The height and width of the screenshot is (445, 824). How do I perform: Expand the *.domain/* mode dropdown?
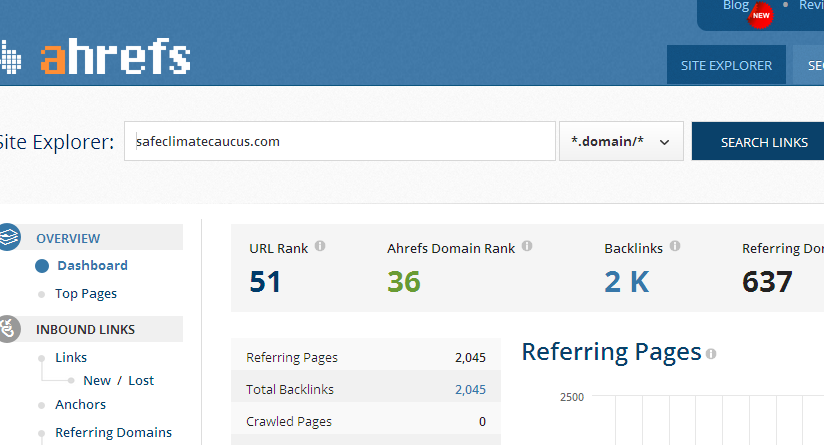pyautogui.click(x=621, y=141)
